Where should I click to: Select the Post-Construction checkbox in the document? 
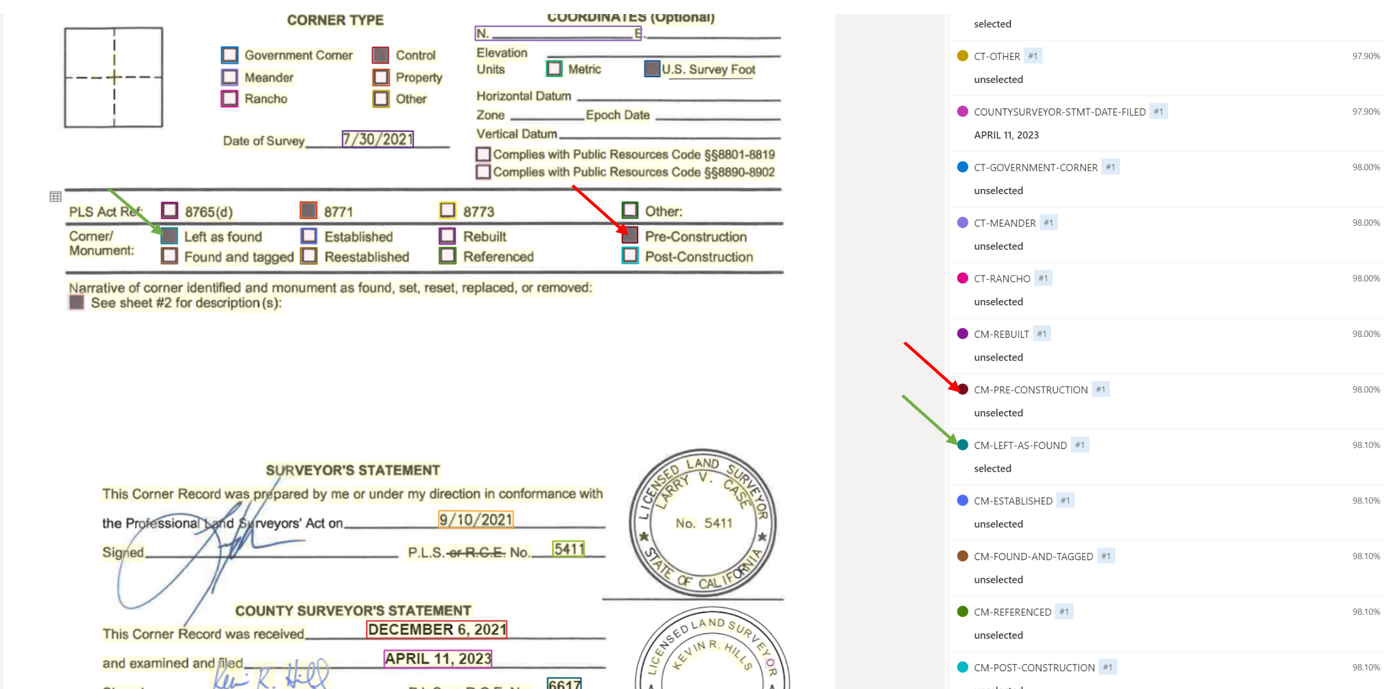pos(630,256)
